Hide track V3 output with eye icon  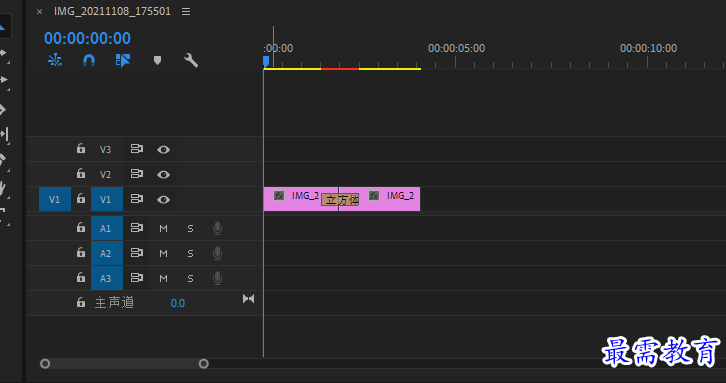click(x=163, y=150)
